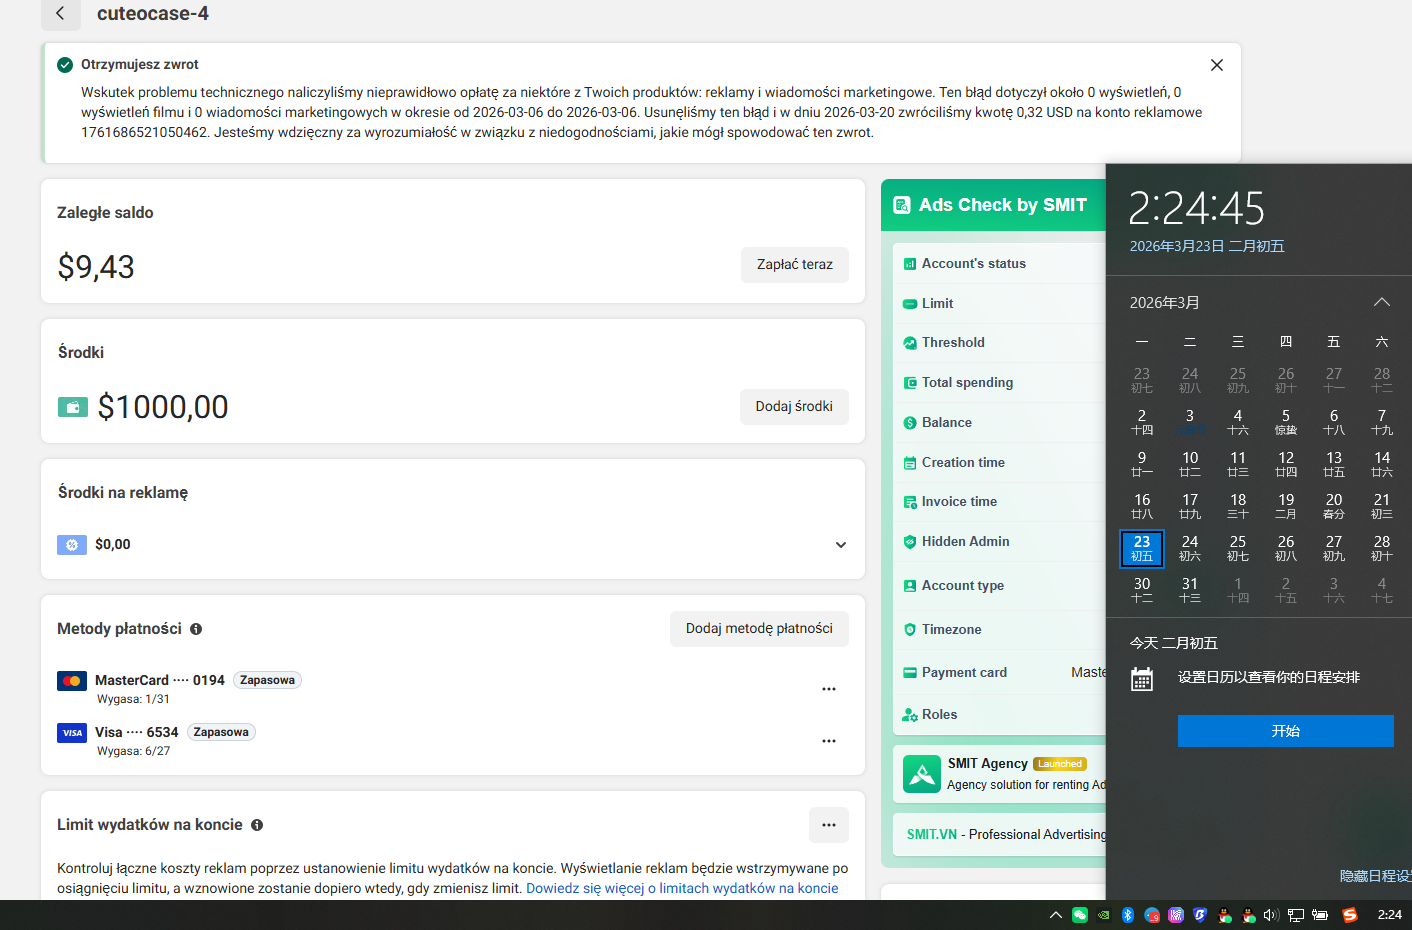This screenshot has width=1412, height=930.
Task: Click the Dodaj metodę płatności button
Action: (758, 629)
